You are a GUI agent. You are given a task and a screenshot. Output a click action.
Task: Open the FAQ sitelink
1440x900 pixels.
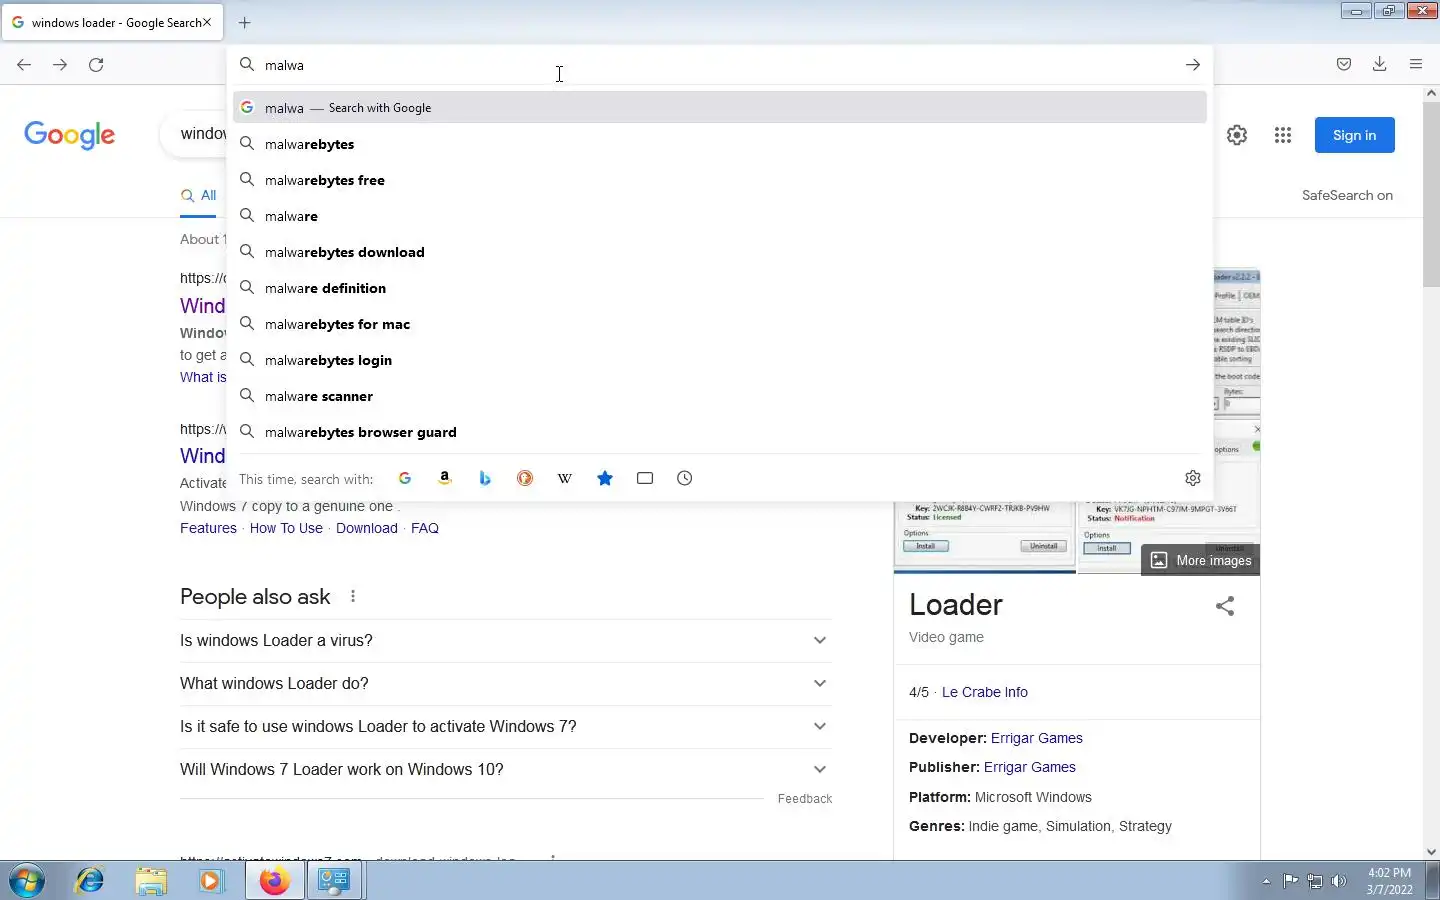tap(425, 528)
